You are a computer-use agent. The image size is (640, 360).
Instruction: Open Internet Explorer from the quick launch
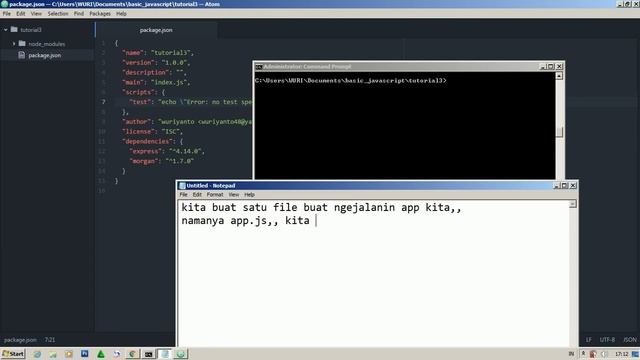click(37, 354)
